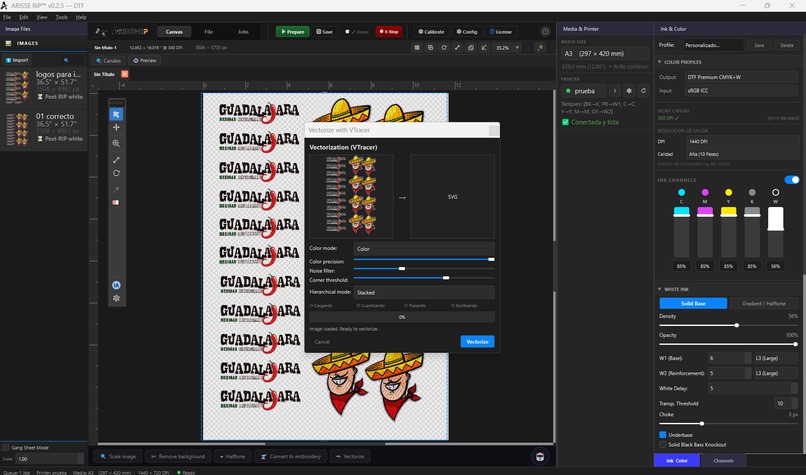Open printer settings gear next to prueba

coord(629,91)
